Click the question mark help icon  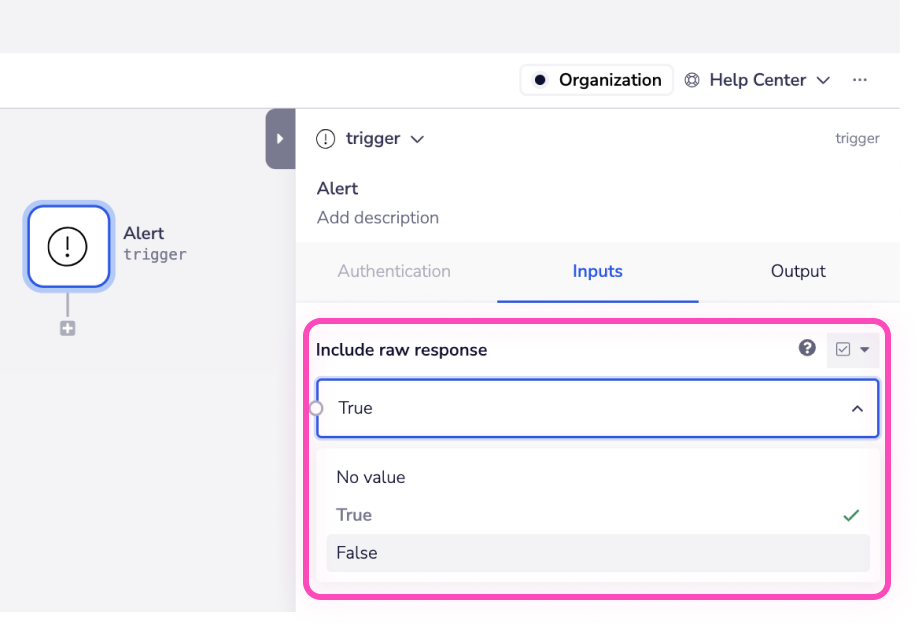(807, 349)
